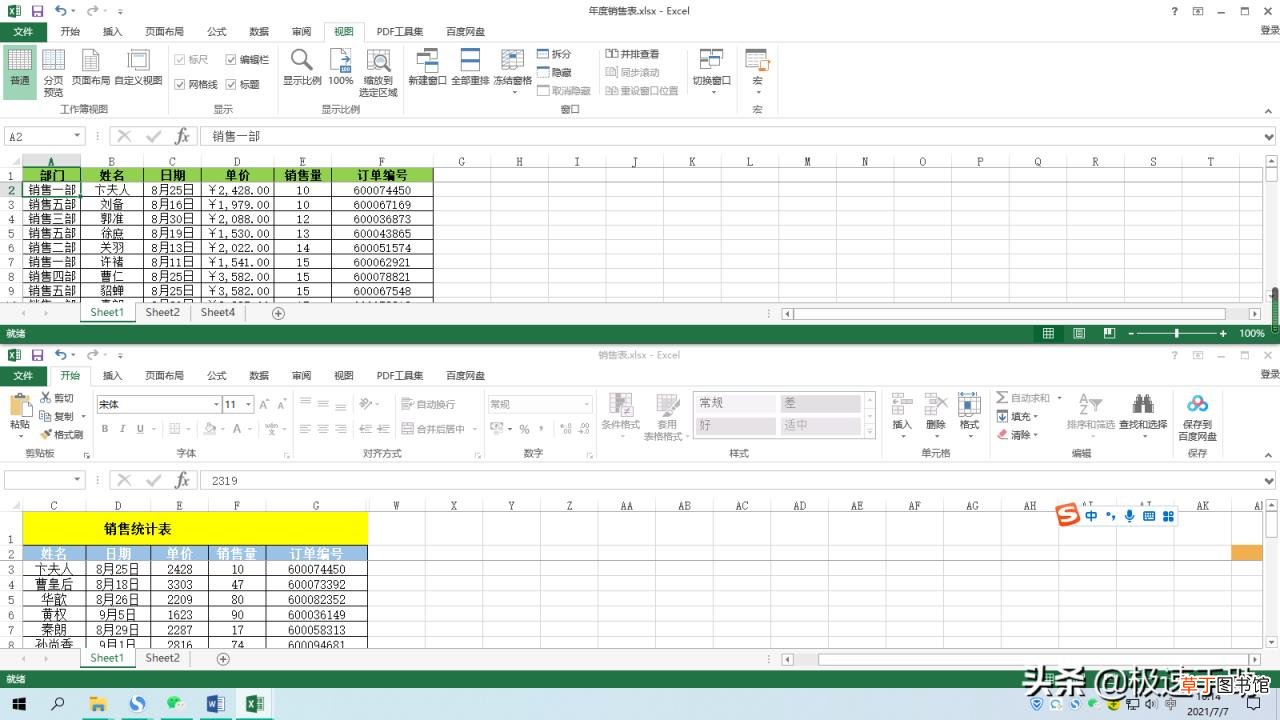Click 查找和选择 binoculars icon
1280x720 pixels.
click(x=1143, y=412)
